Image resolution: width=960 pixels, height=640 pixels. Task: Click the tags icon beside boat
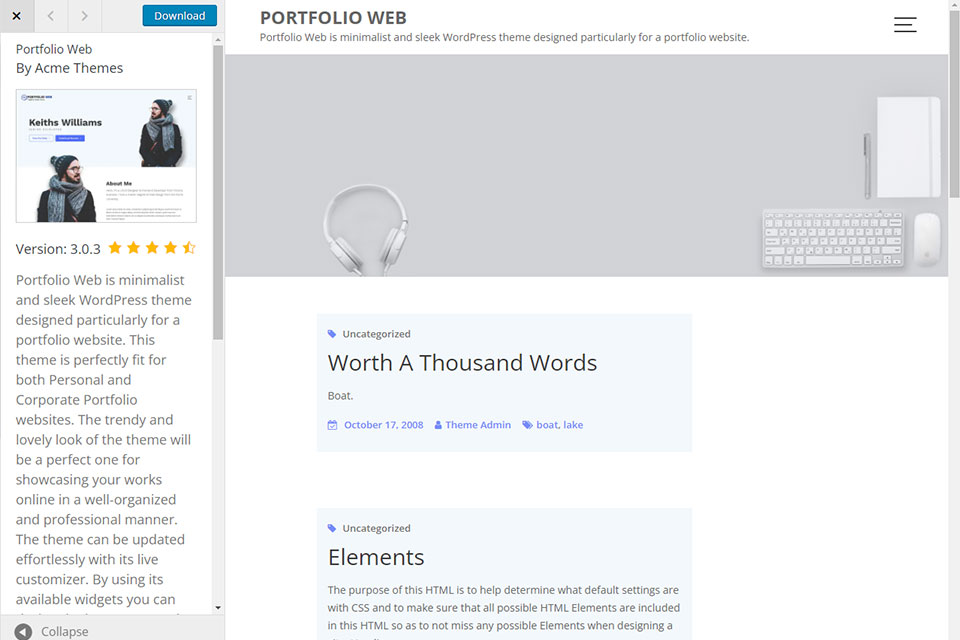[x=527, y=424]
